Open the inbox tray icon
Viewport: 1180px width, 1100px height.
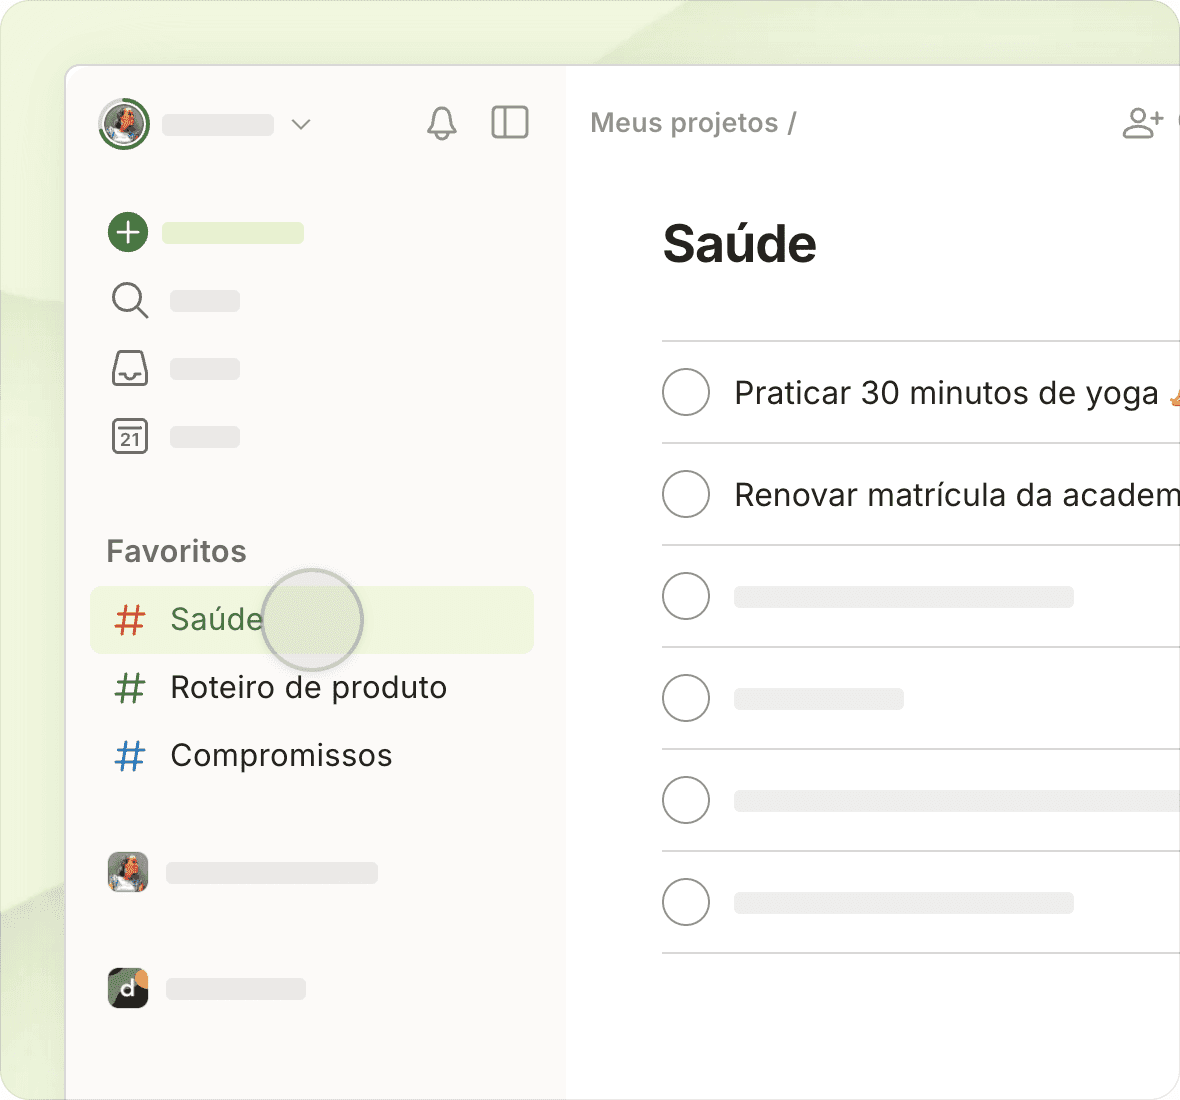point(129,368)
